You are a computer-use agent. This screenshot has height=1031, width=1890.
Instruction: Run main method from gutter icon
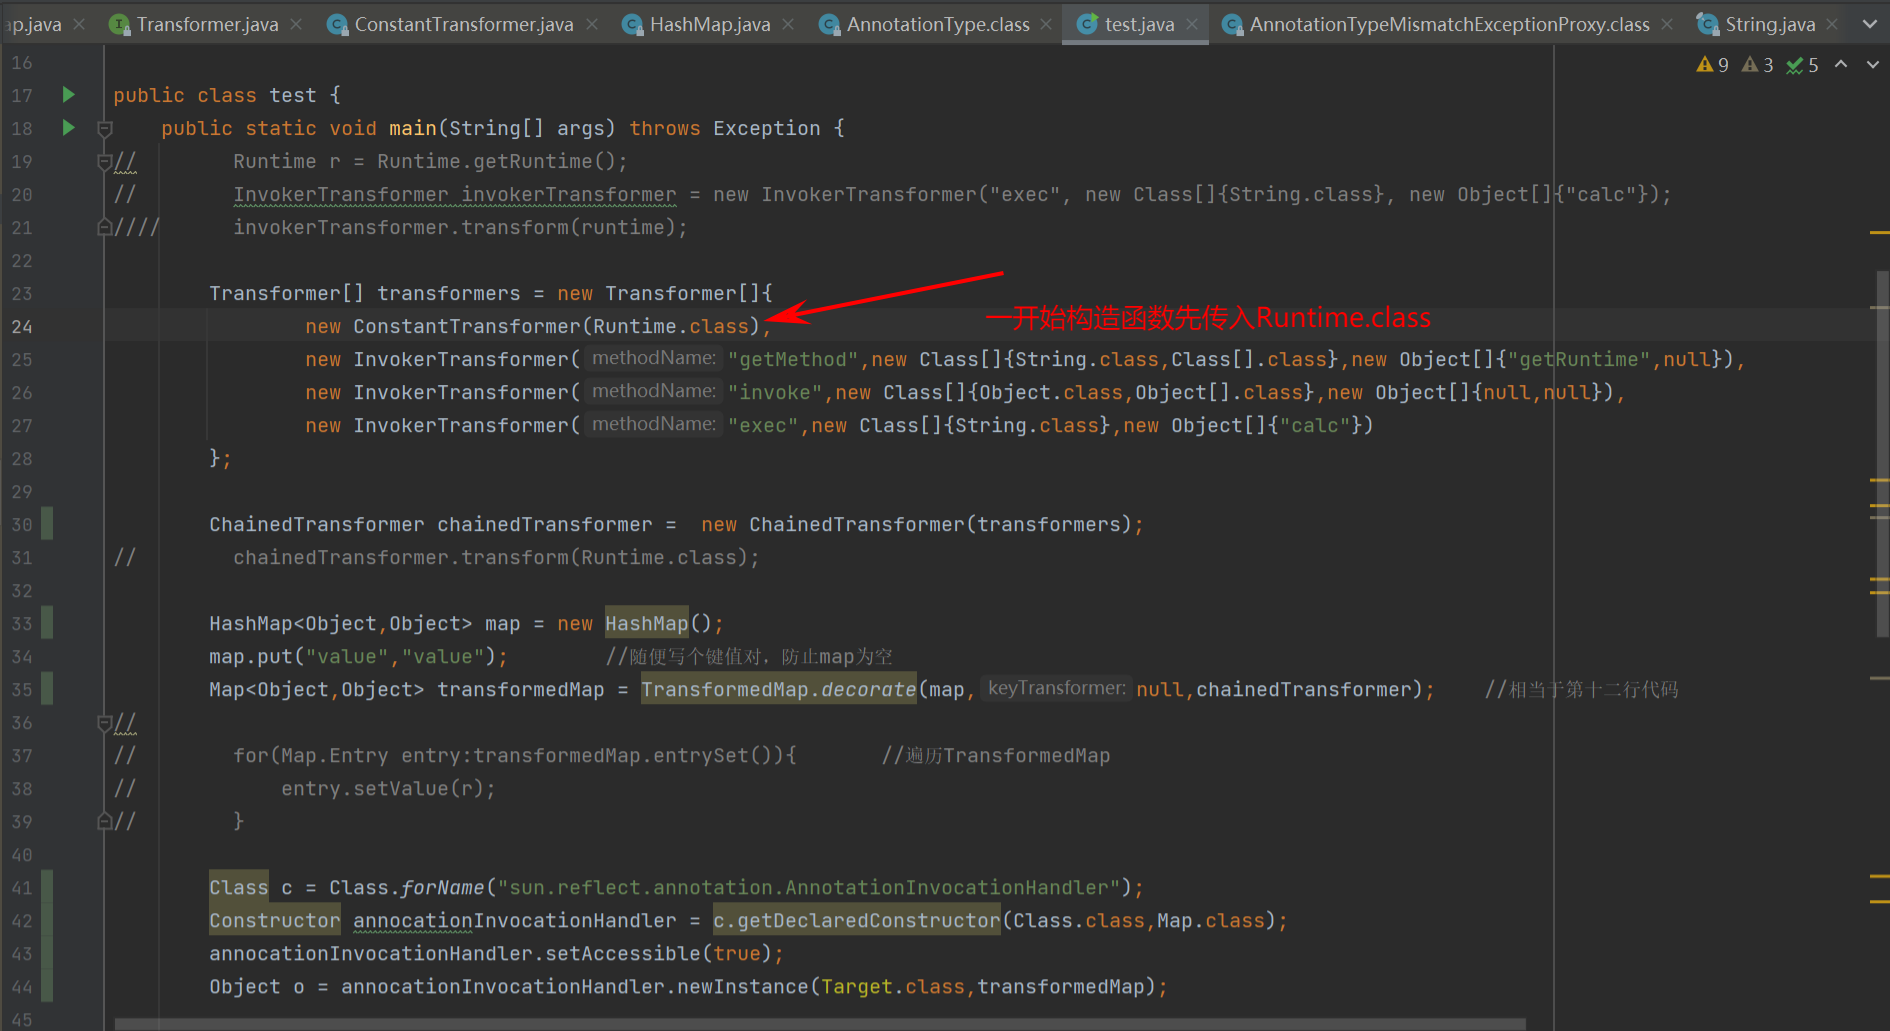tap(68, 127)
